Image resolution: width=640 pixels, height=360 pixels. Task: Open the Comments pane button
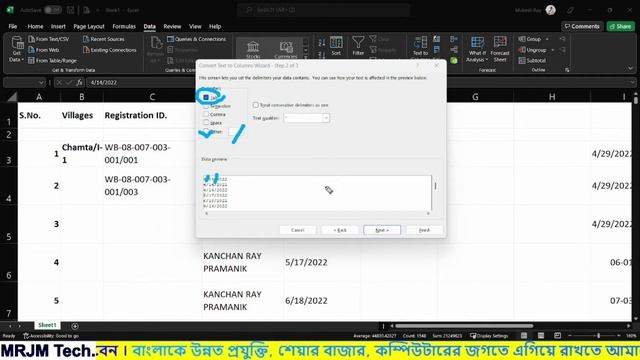[582, 26]
